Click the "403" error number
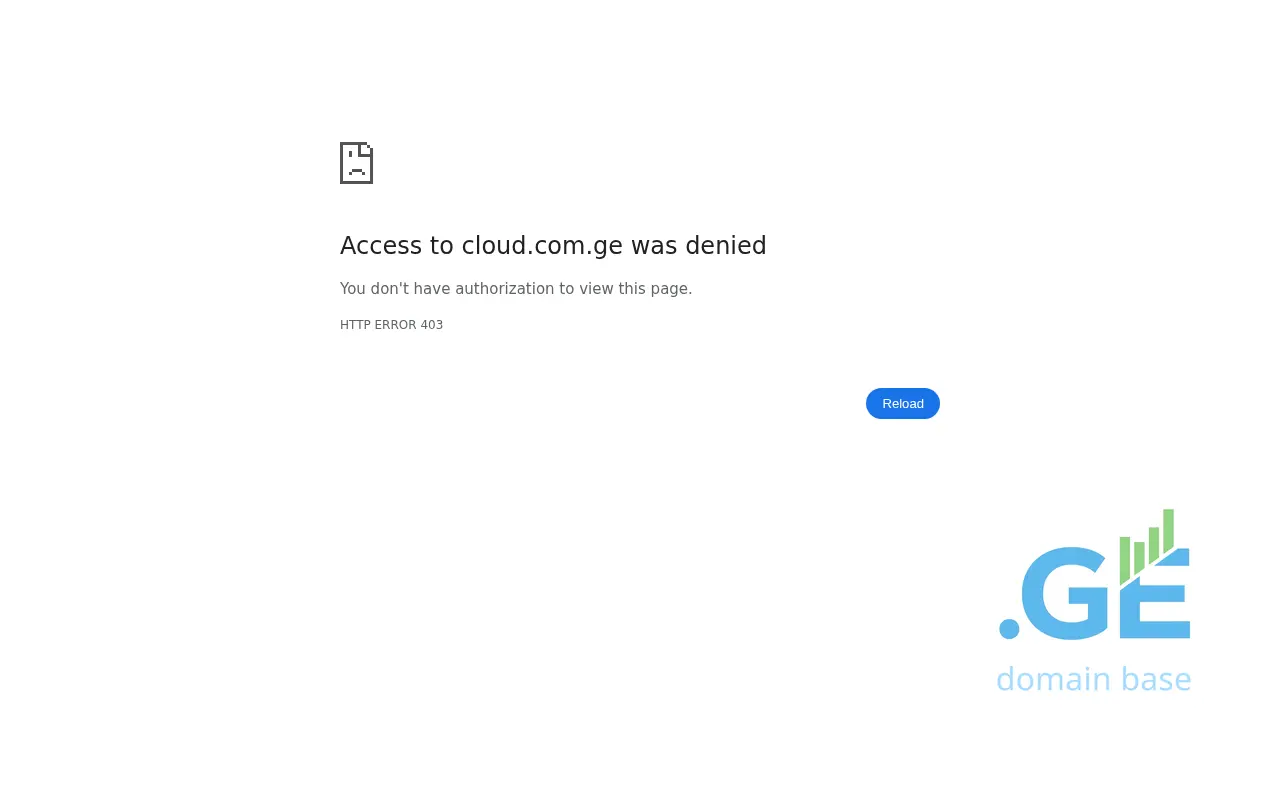Image resolution: width=1280 pixels, height=800 pixels. (x=431, y=325)
